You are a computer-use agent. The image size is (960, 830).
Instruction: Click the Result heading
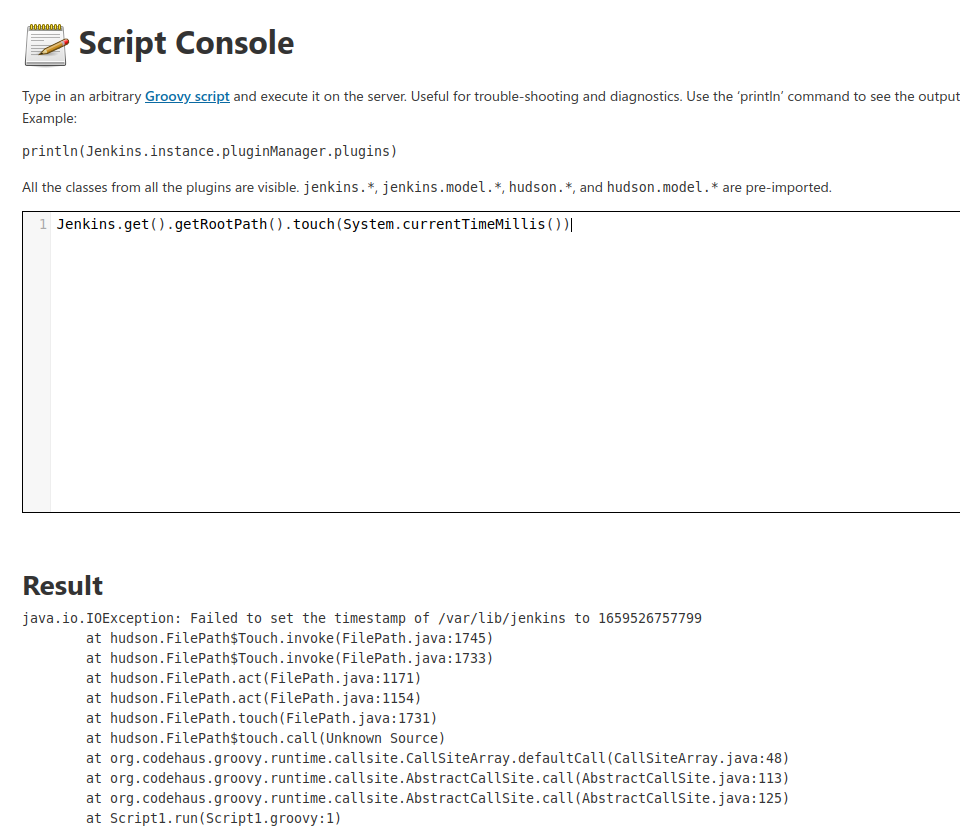[62, 585]
